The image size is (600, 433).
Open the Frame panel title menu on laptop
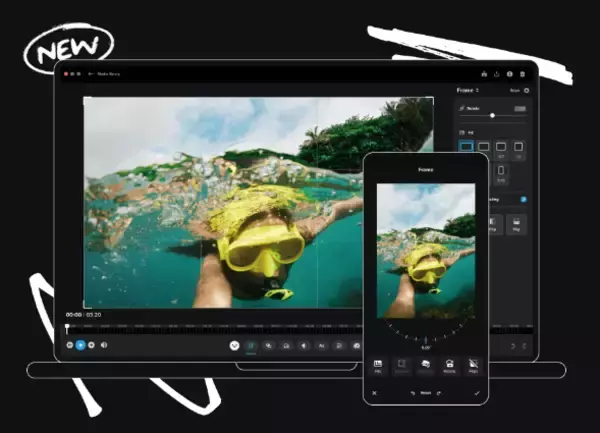(x=467, y=90)
